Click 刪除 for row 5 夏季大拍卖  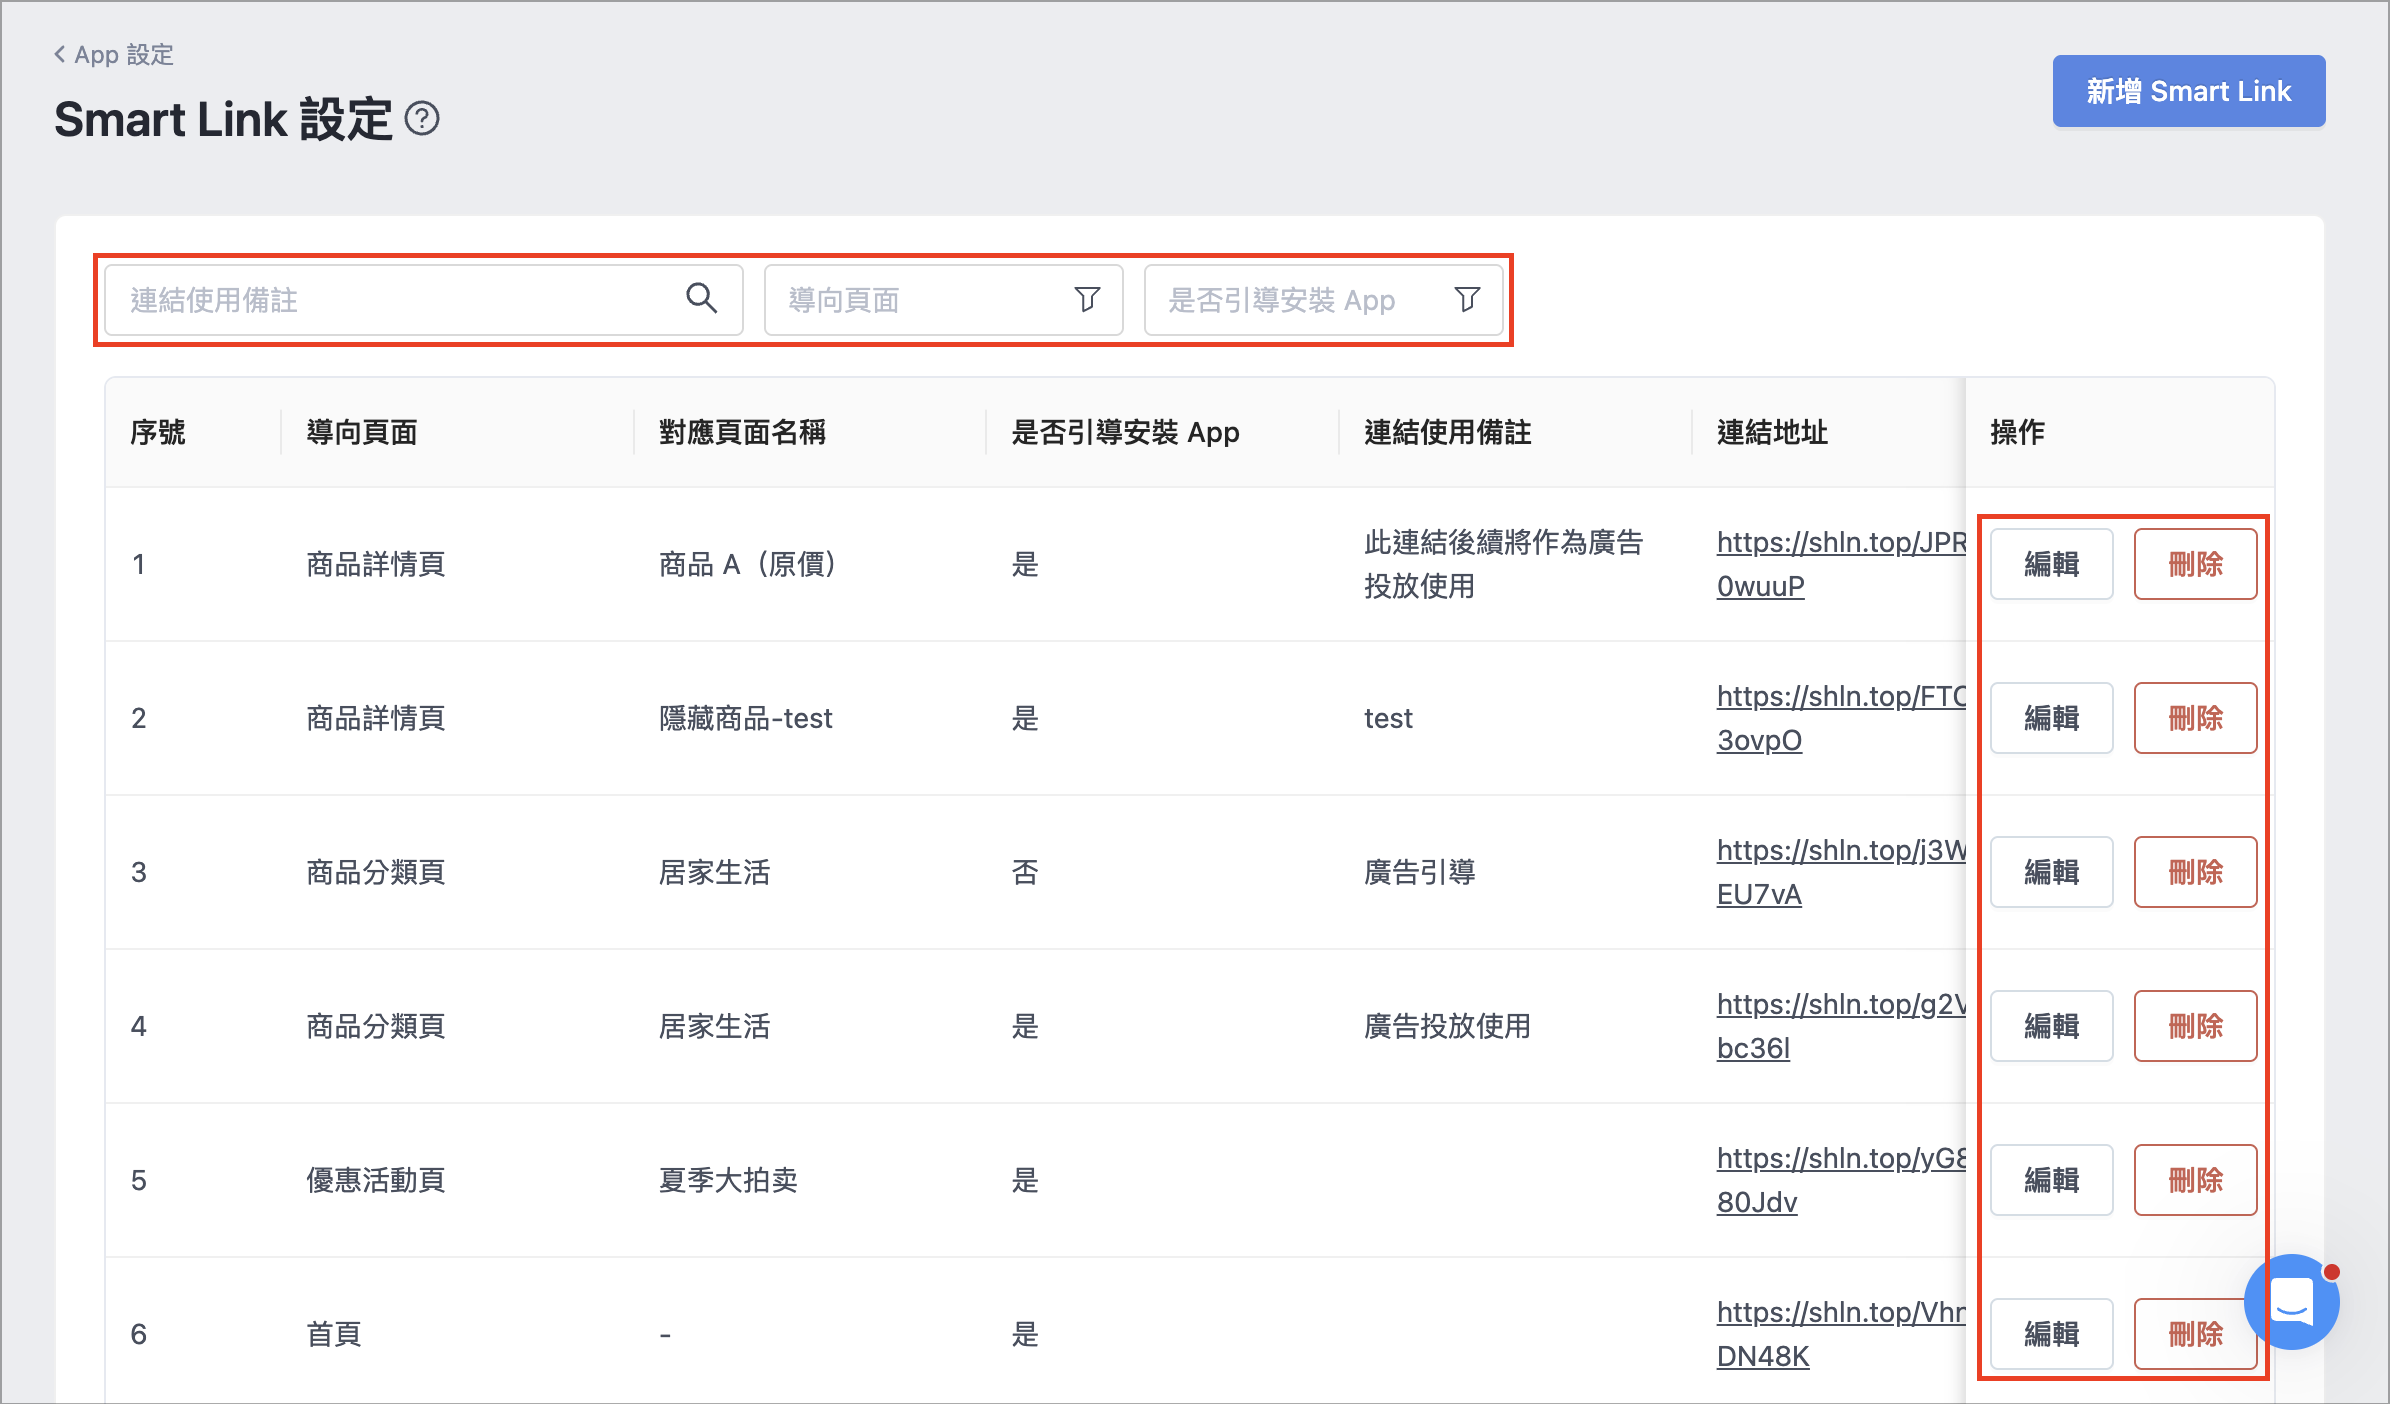2195,1180
